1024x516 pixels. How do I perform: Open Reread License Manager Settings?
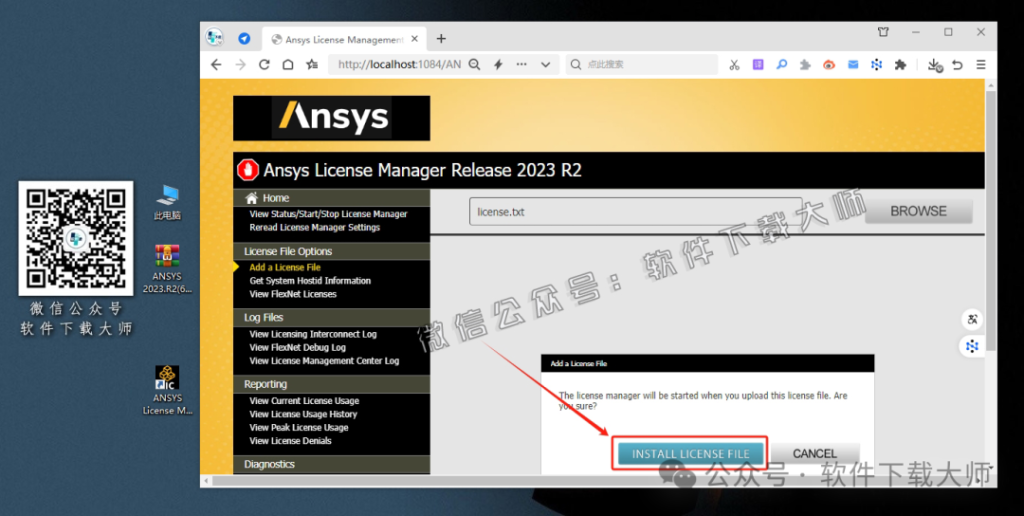315,227
